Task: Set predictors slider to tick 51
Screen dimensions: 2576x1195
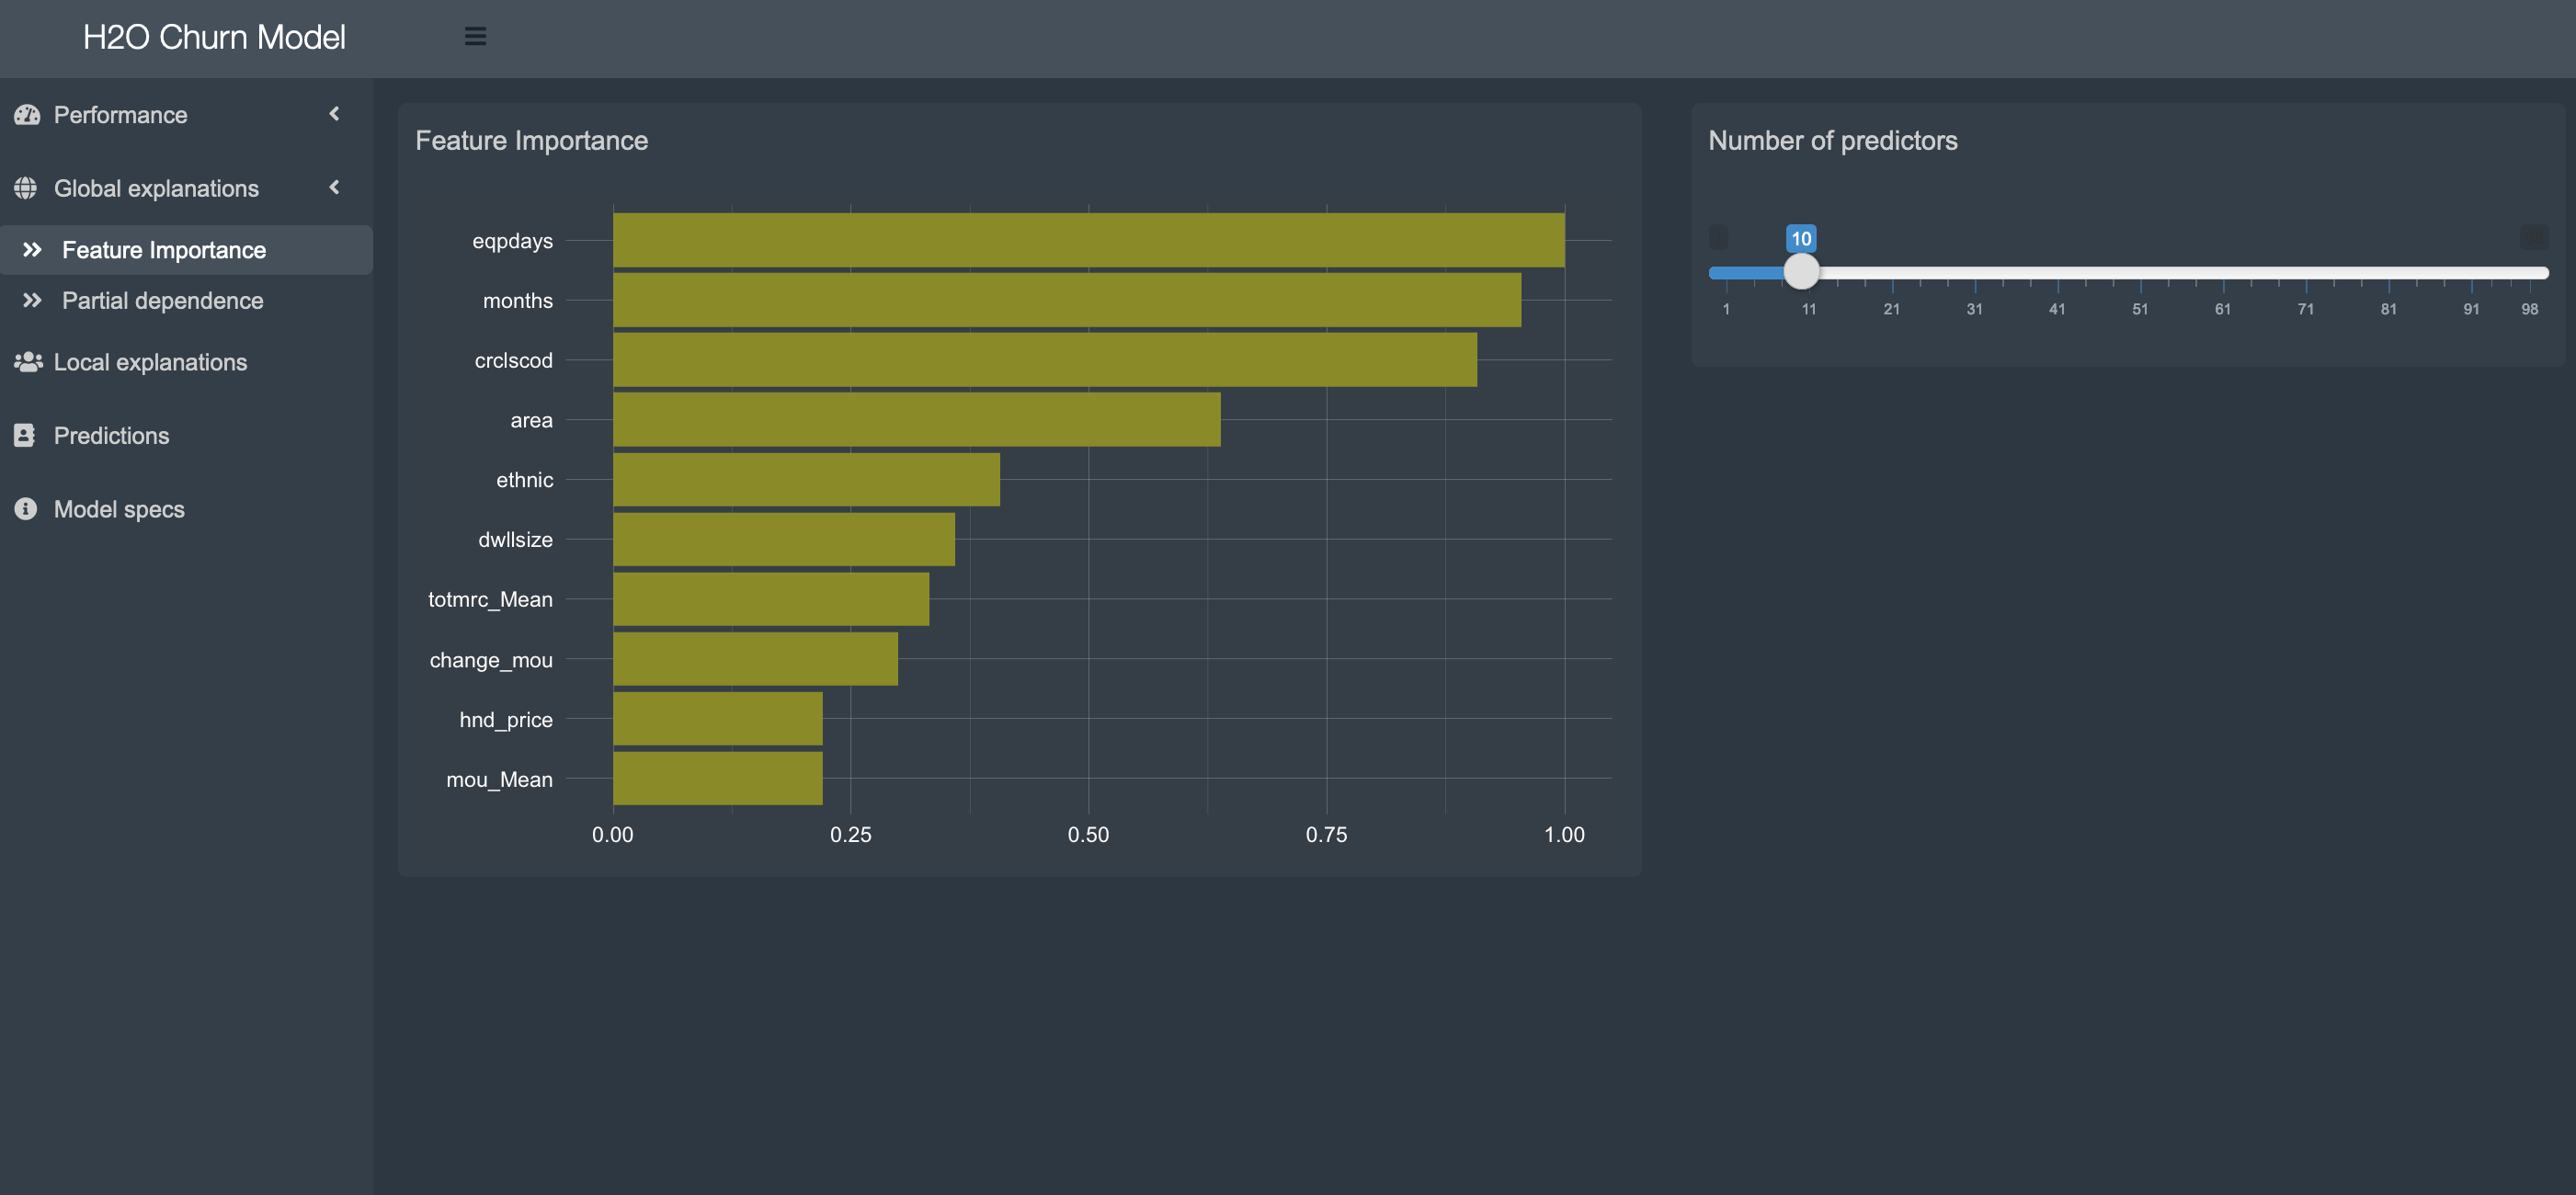Action: pos(2140,272)
